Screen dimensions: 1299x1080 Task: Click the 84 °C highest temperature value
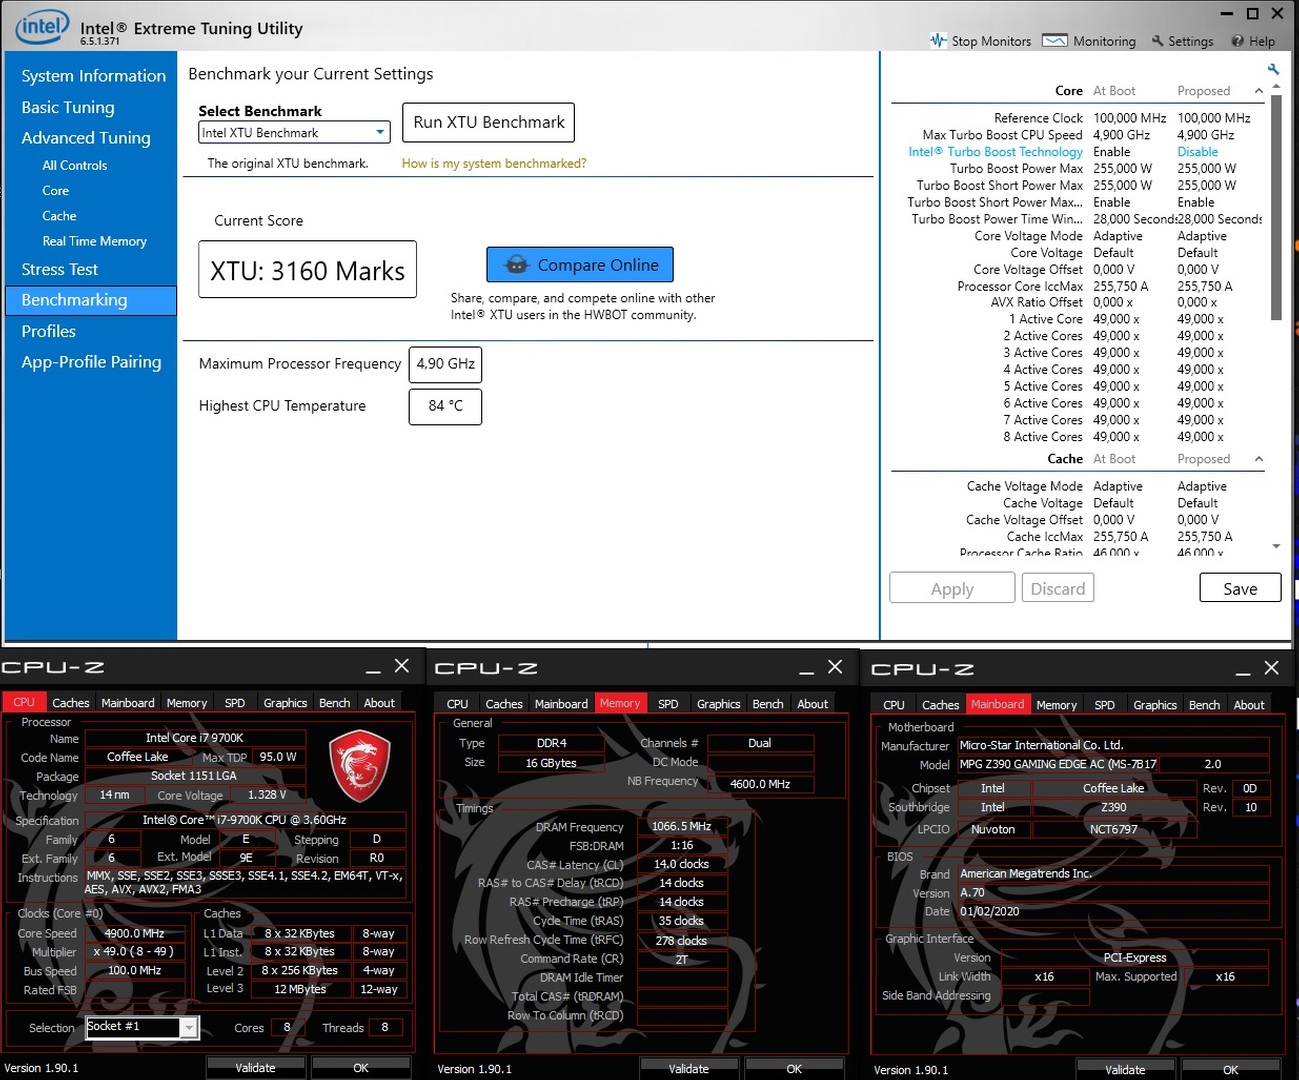point(445,406)
